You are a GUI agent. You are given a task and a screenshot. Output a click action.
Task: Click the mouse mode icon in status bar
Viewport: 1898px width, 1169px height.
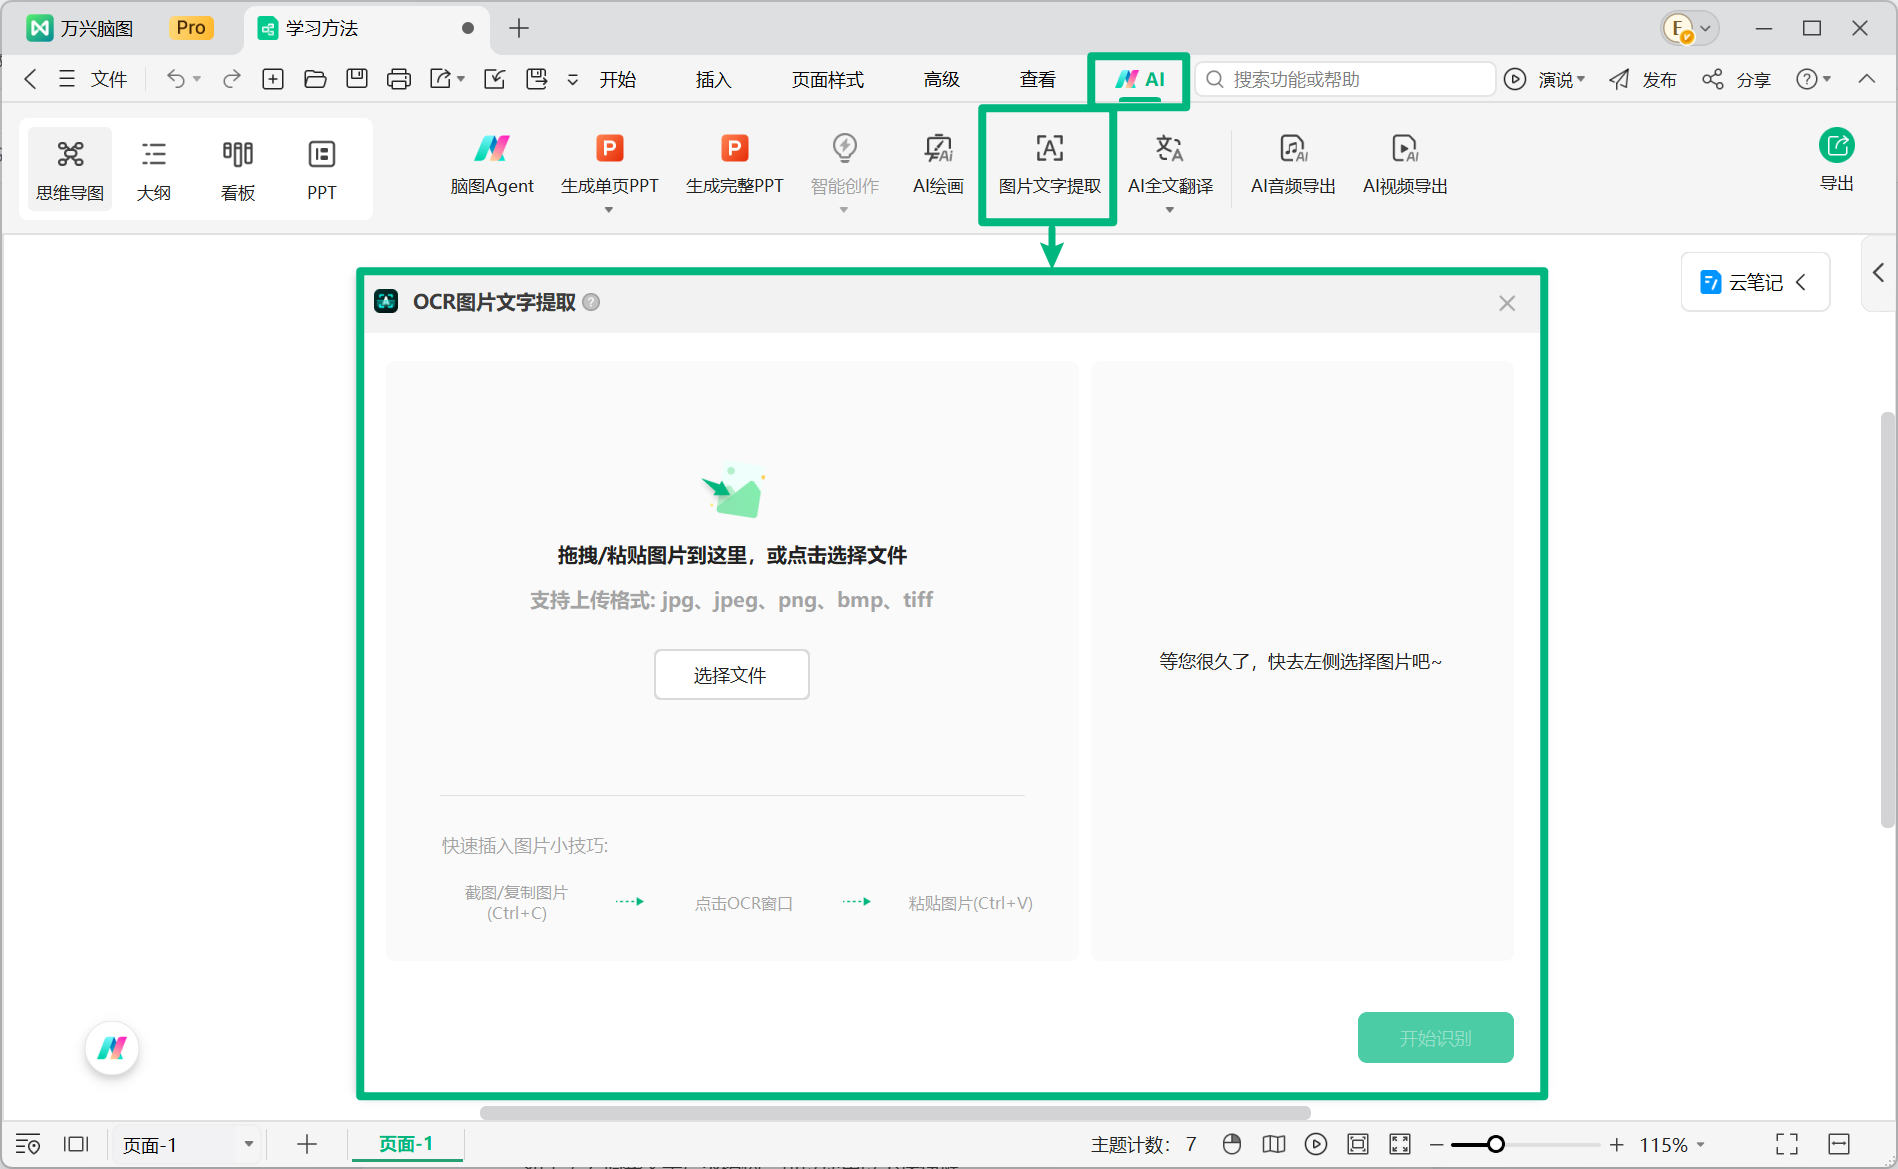click(x=1232, y=1144)
